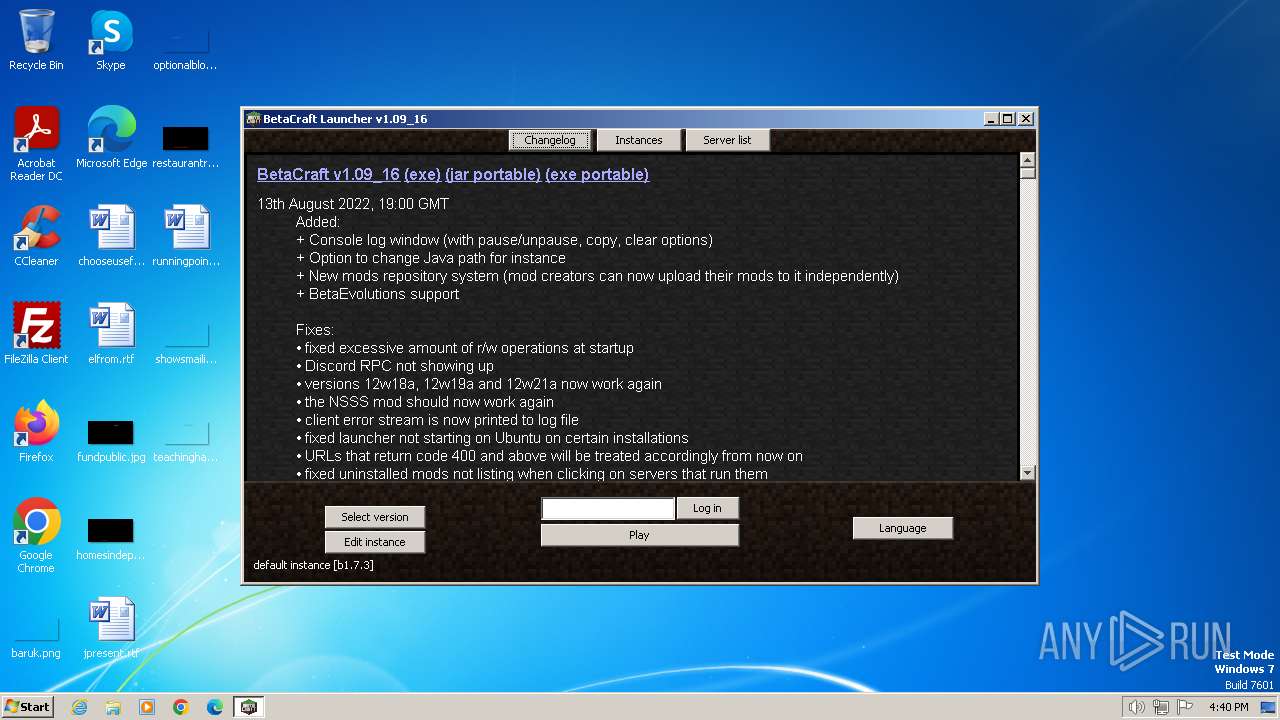
Task: Click the Edit instance button
Action: coord(375,542)
